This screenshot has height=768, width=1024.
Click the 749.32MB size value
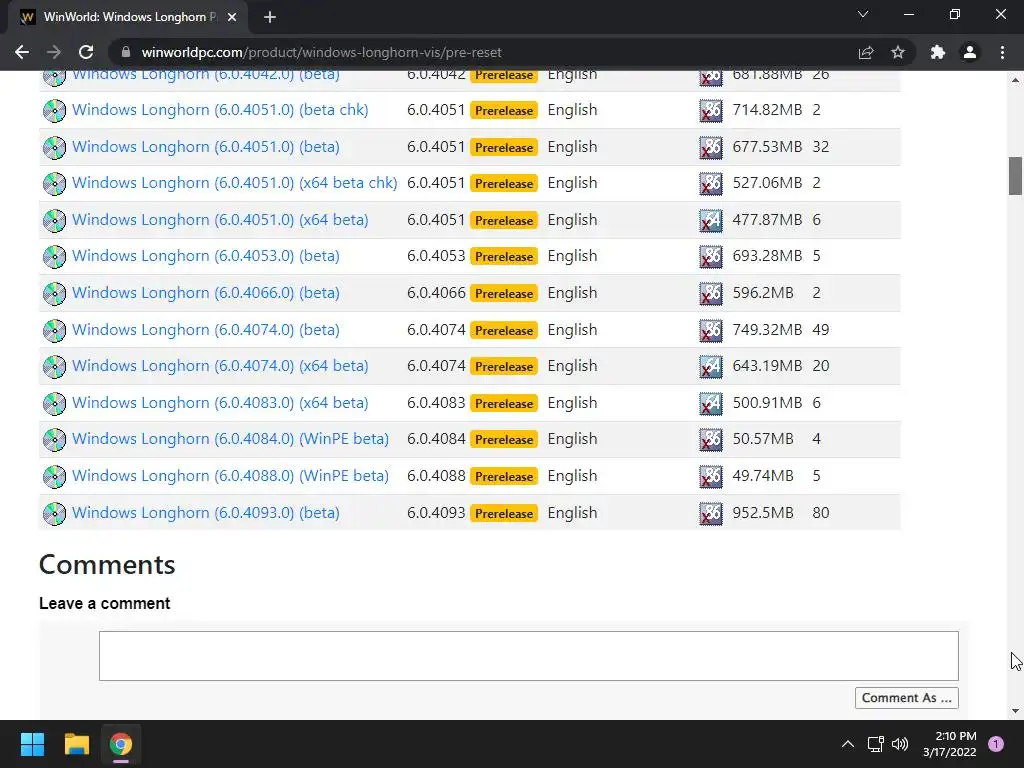click(767, 330)
